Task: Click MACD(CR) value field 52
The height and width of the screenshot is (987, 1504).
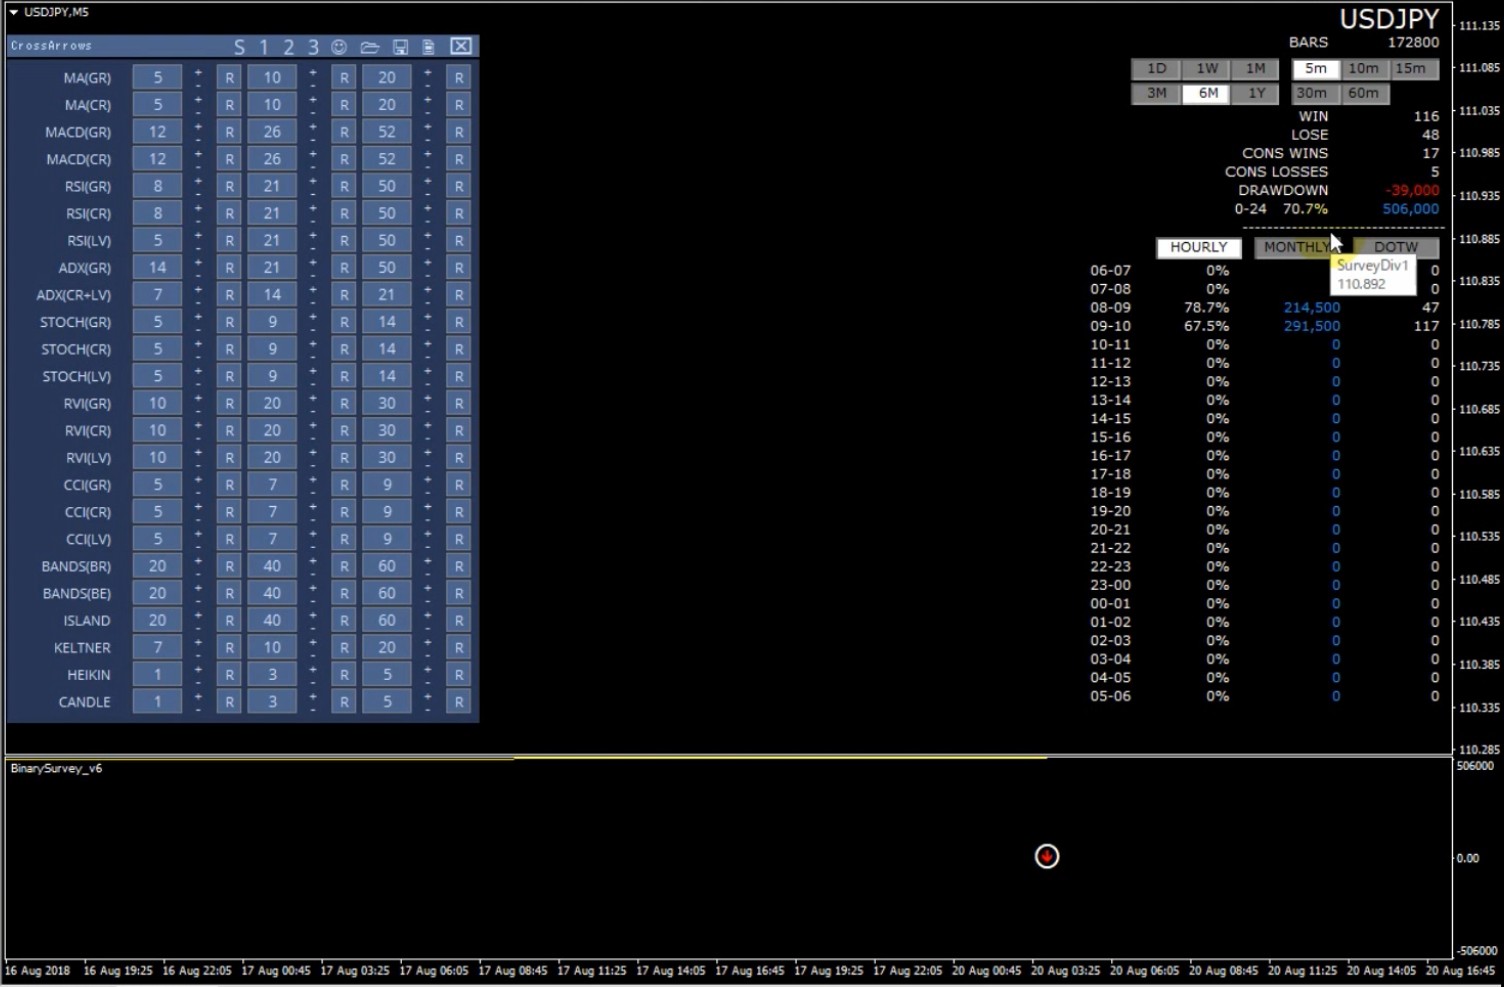Action: coord(387,159)
